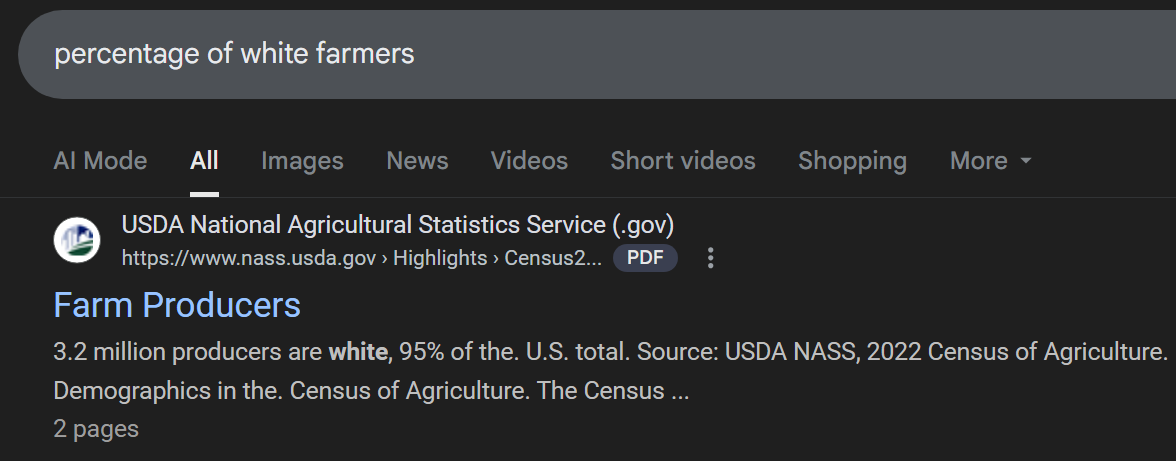This screenshot has height=461, width=1176.
Task: Switch to Images tab
Action: pos(302,161)
